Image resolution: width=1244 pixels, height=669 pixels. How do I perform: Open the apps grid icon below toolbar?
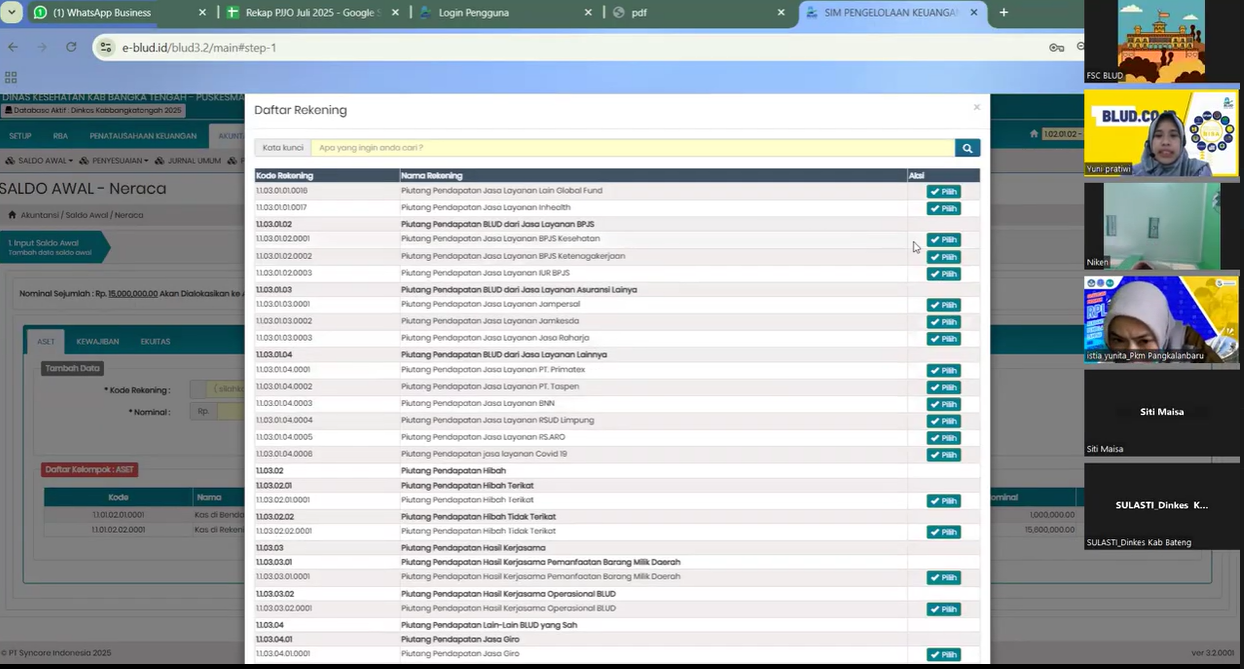click(11, 77)
